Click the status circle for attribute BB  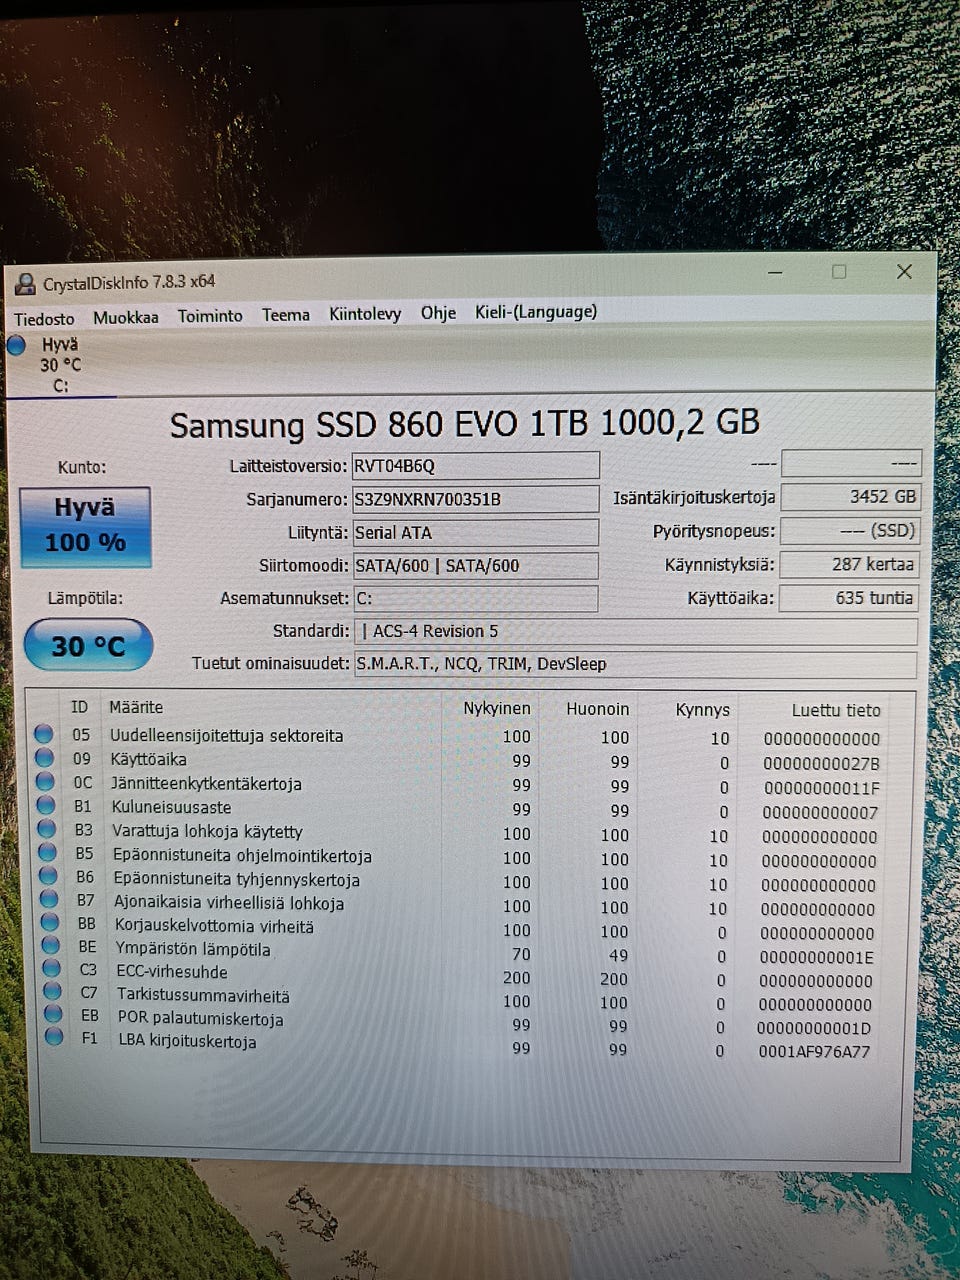pyautogui.click(x=50, y=923)
